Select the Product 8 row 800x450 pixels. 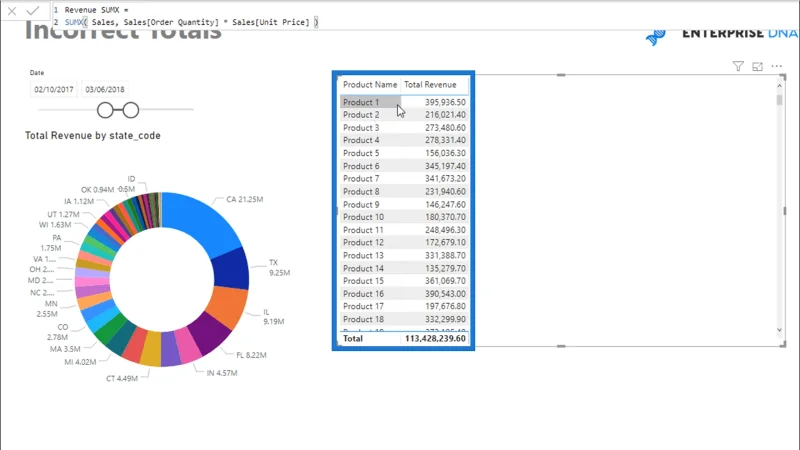pyautogui.click(x=404, y=191)
